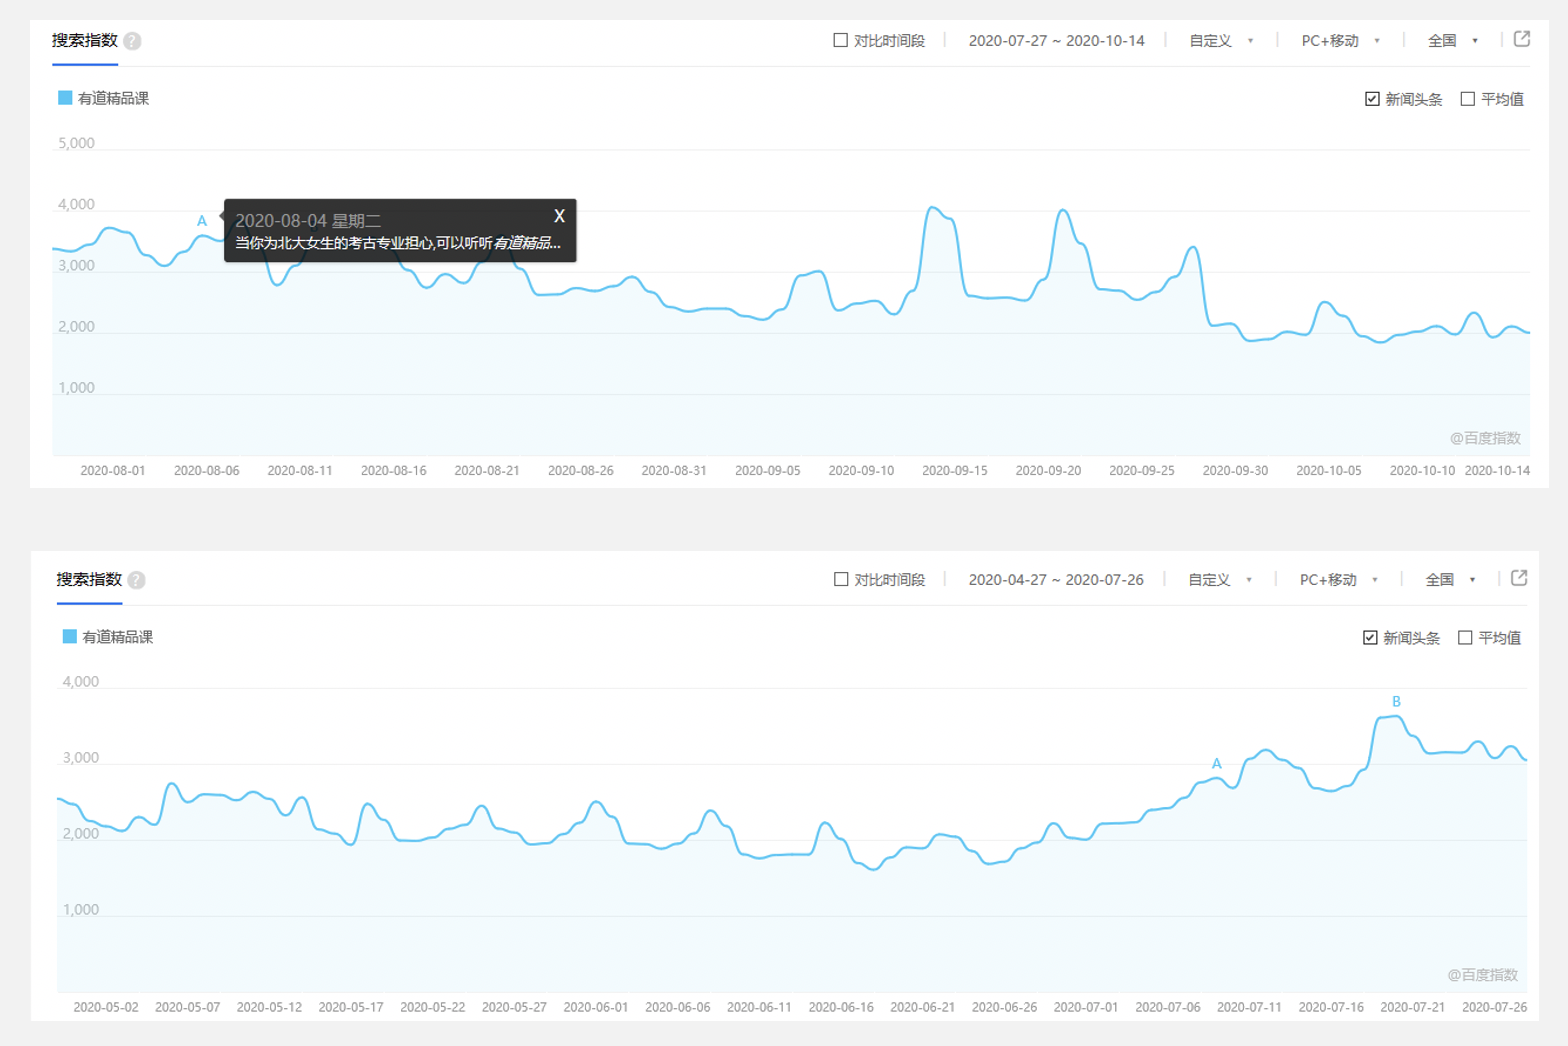
Task: Click help icon beside bottom 搜索指数 title
Action: pyautogui.click(x=136, y=580)
